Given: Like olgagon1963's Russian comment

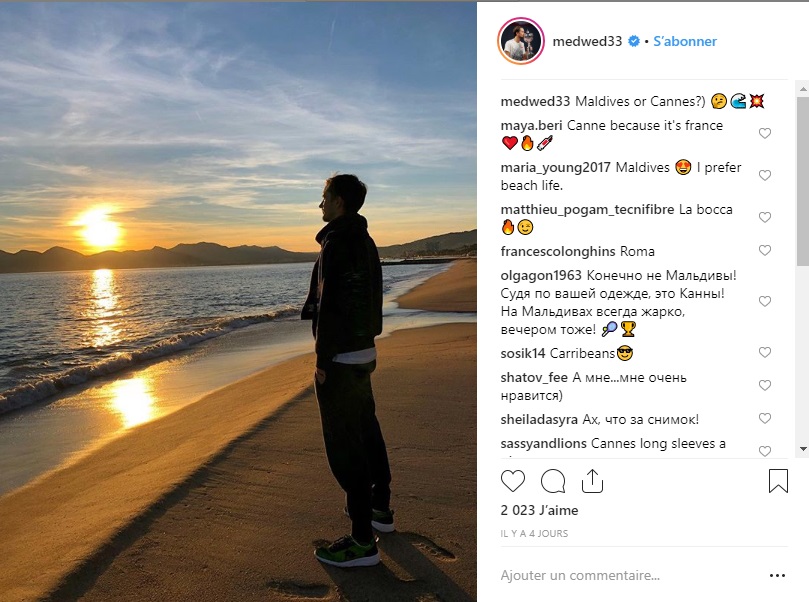Looking at the screenshot, I should [x=765, y=301].
